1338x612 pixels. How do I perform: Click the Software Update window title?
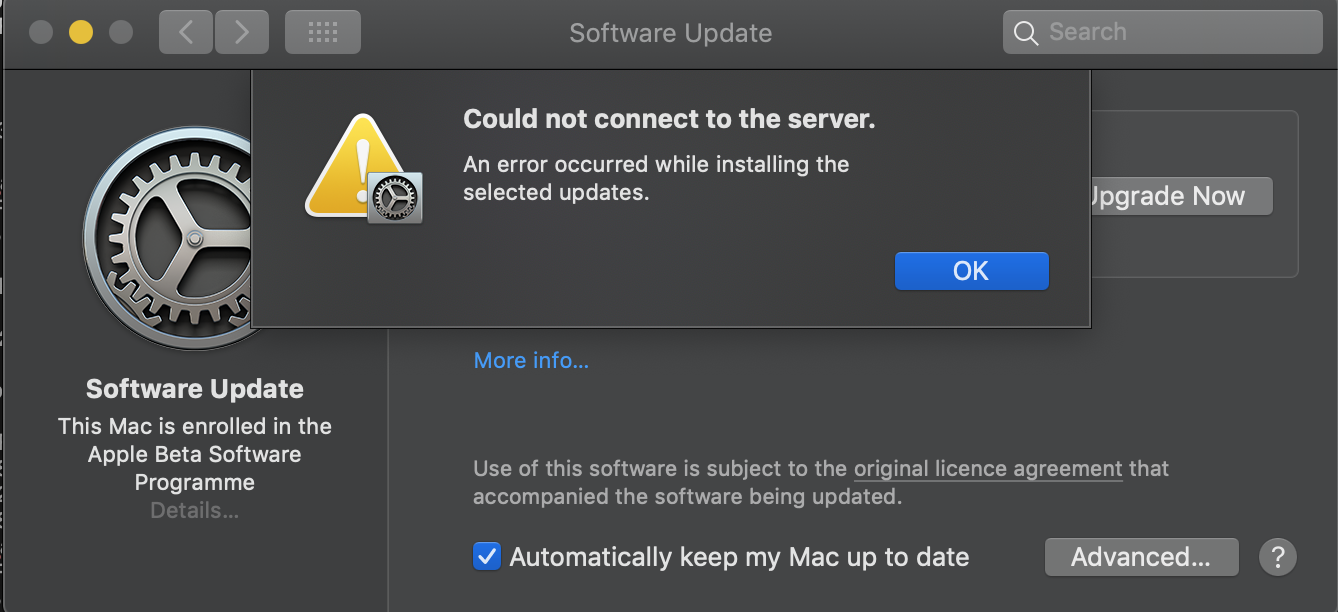[670, 33]
